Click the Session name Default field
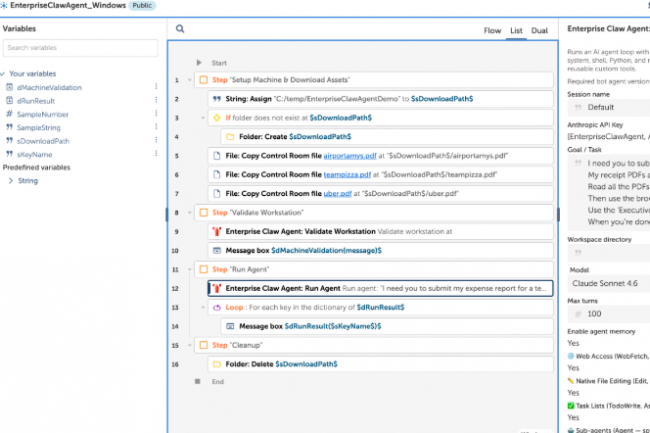The image size is (650, 433). (609, 107)
